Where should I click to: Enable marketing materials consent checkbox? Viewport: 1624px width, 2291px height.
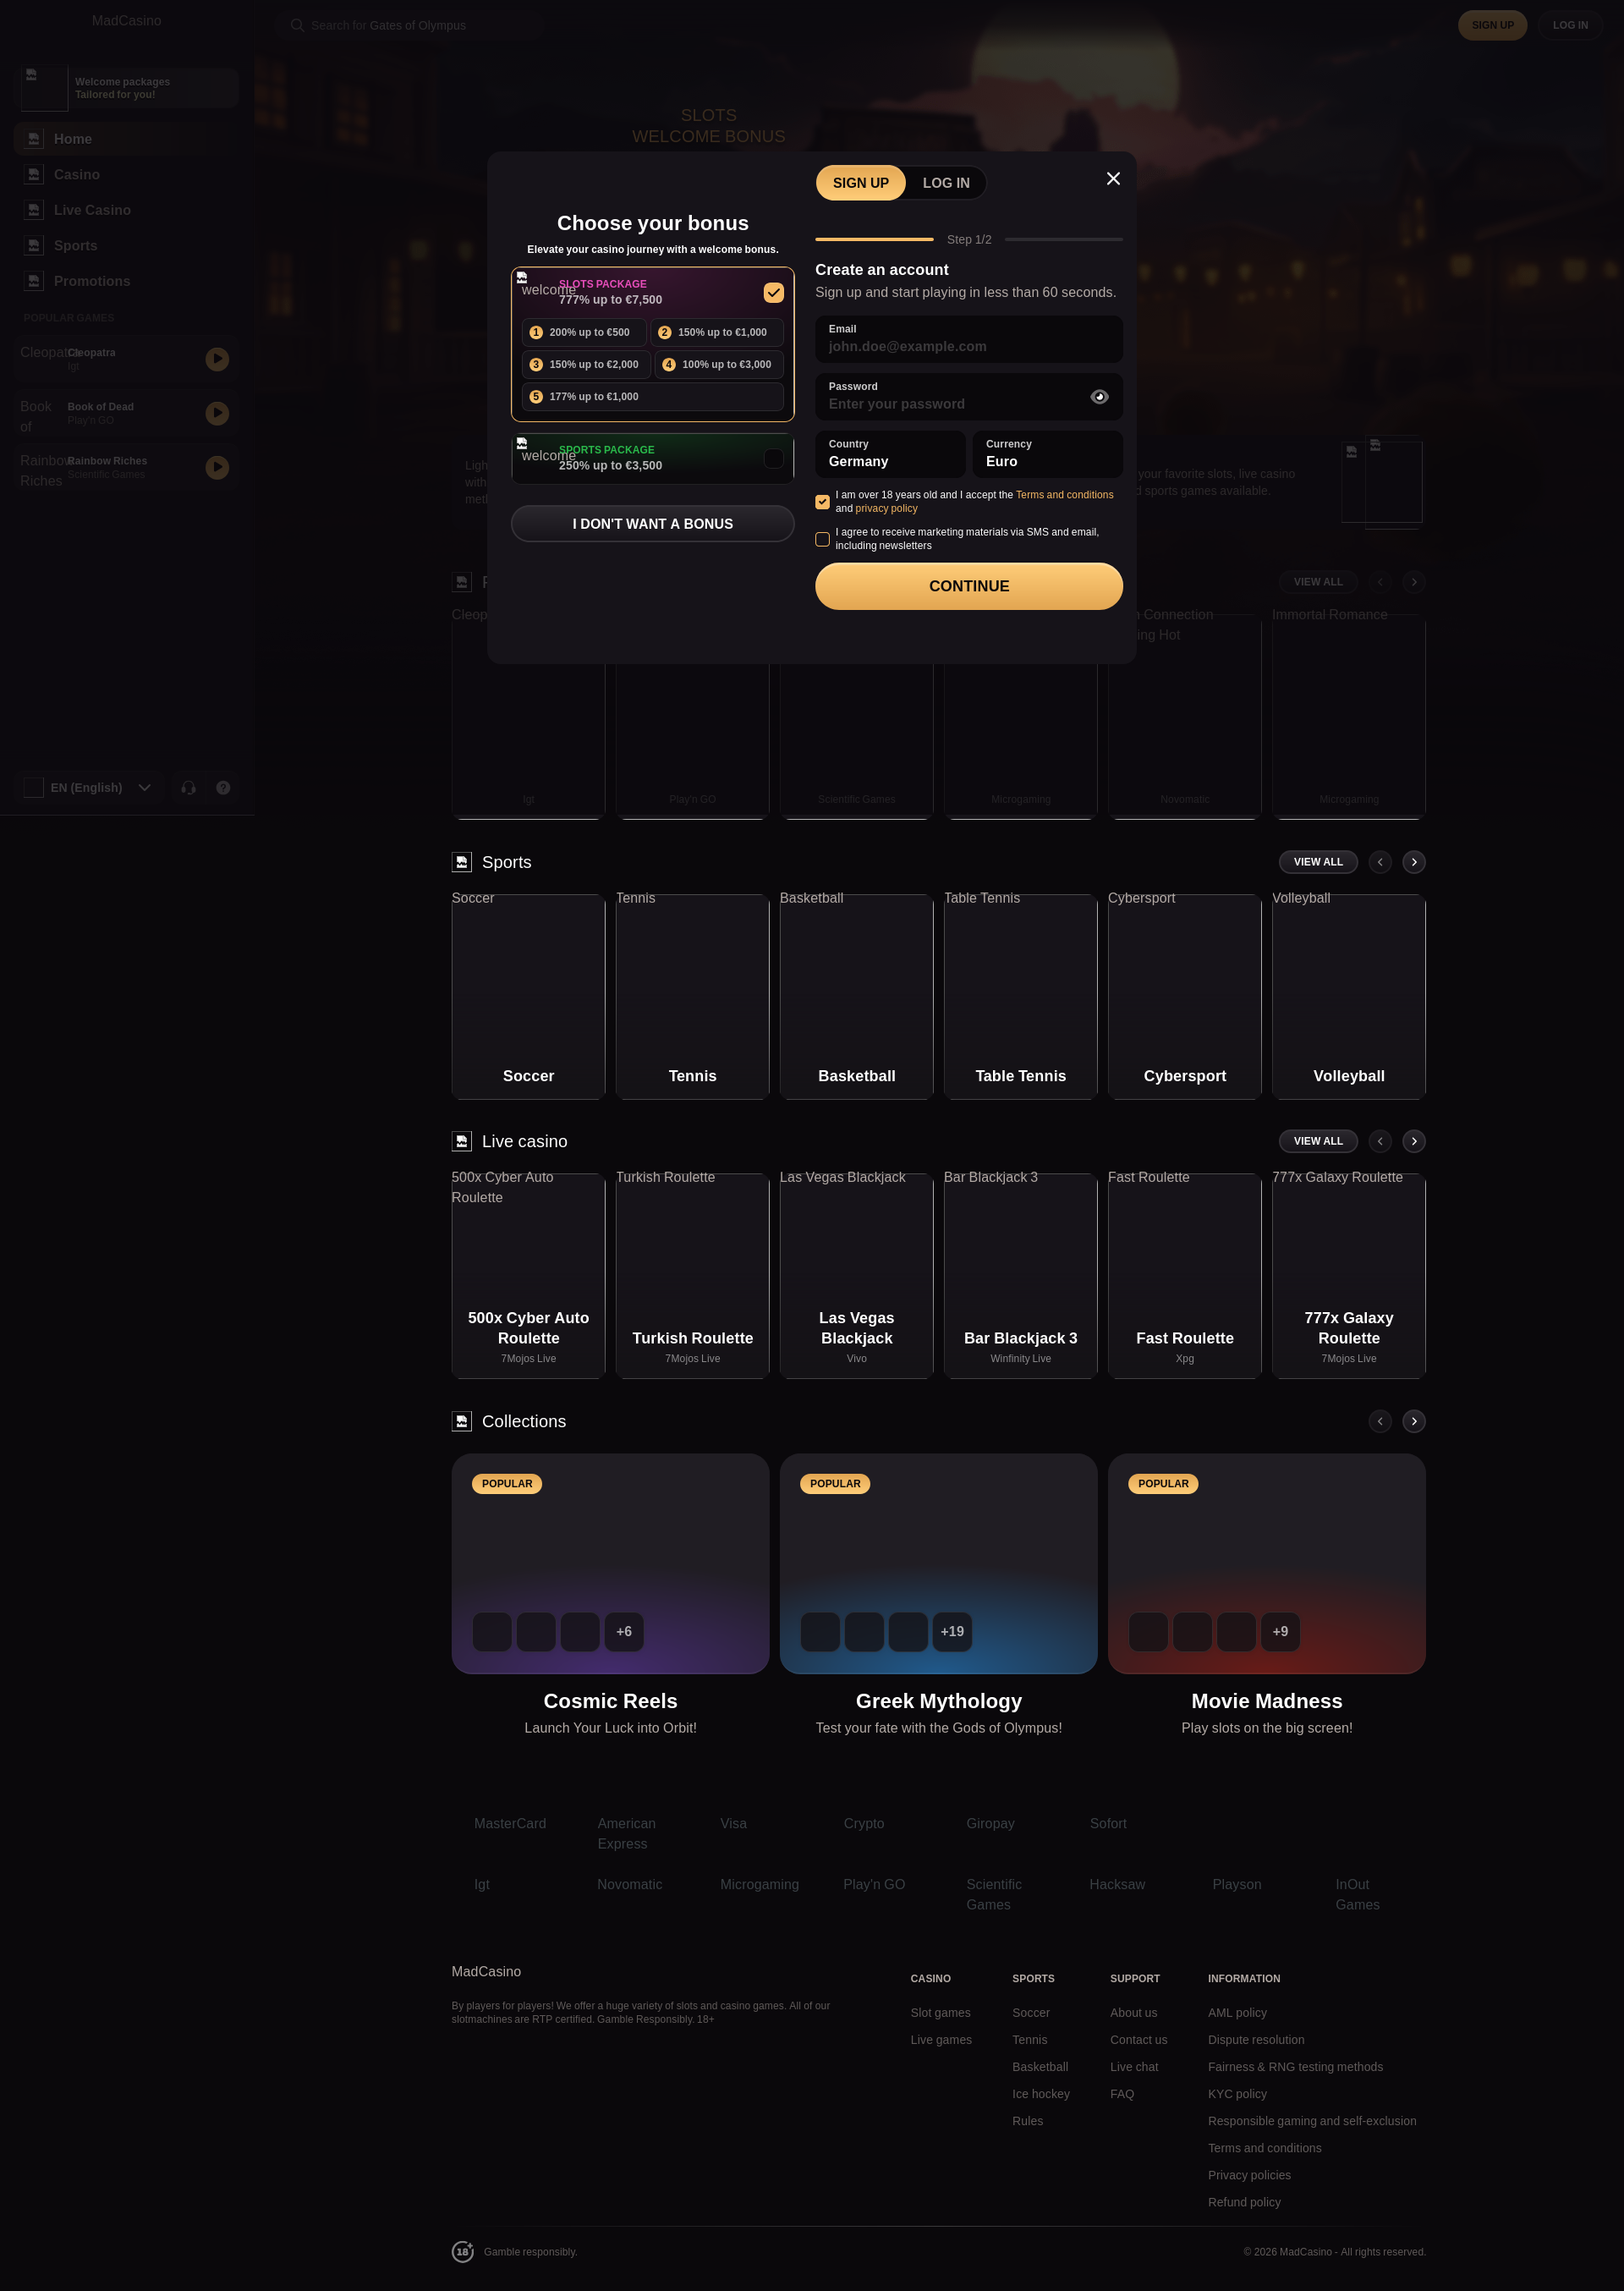(x=822, y=539)
